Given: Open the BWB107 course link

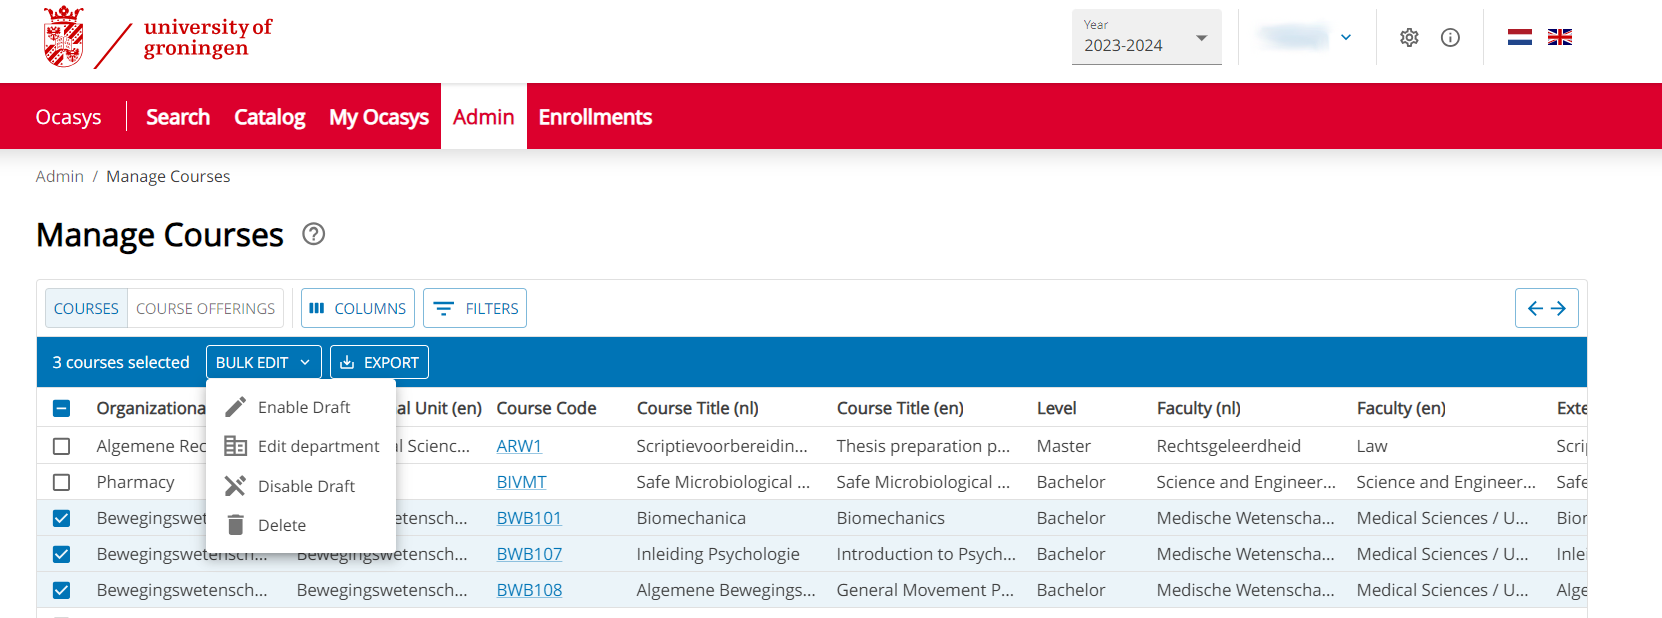Looking at the screenshot, I should pos(529,554).
